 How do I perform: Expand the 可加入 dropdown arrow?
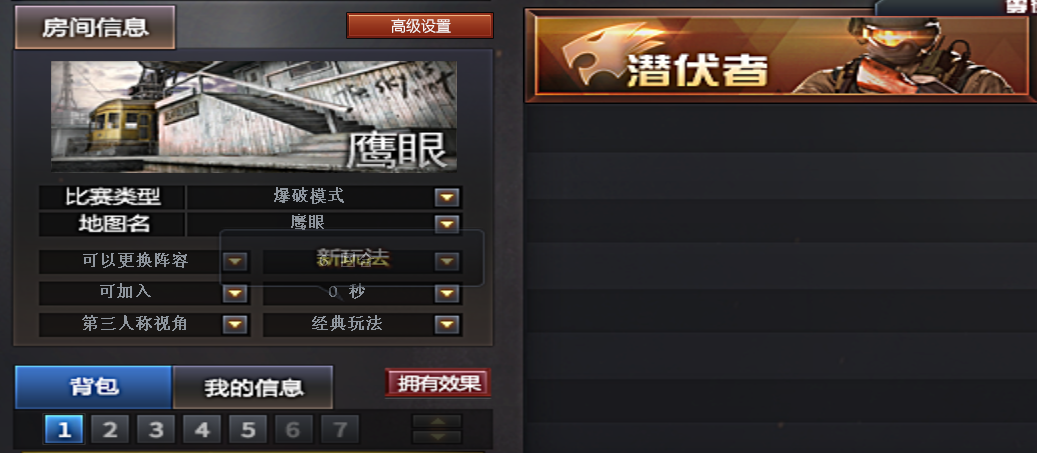click(235, 293)
